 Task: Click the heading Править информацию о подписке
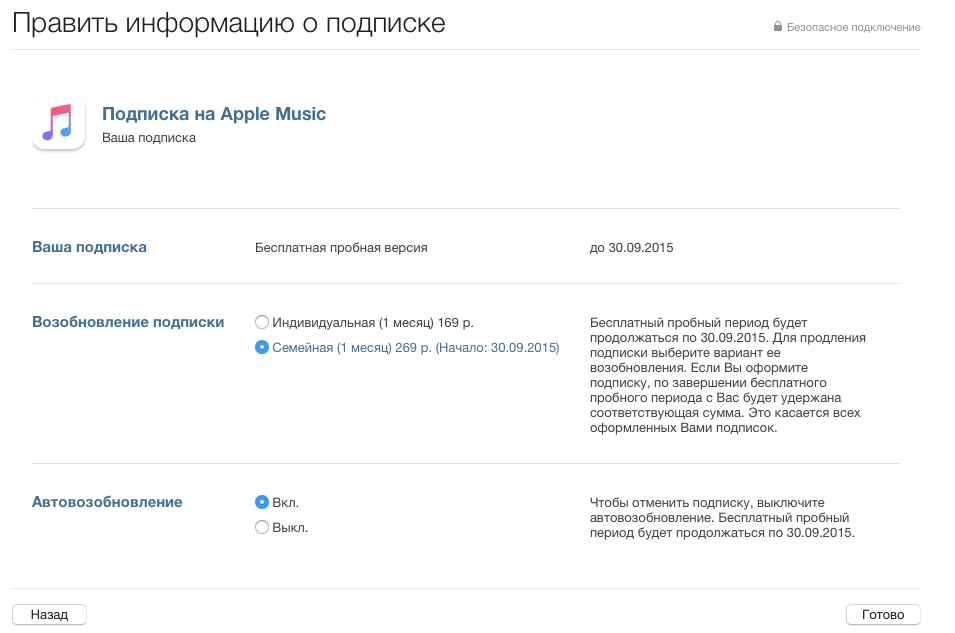point(229,24)
